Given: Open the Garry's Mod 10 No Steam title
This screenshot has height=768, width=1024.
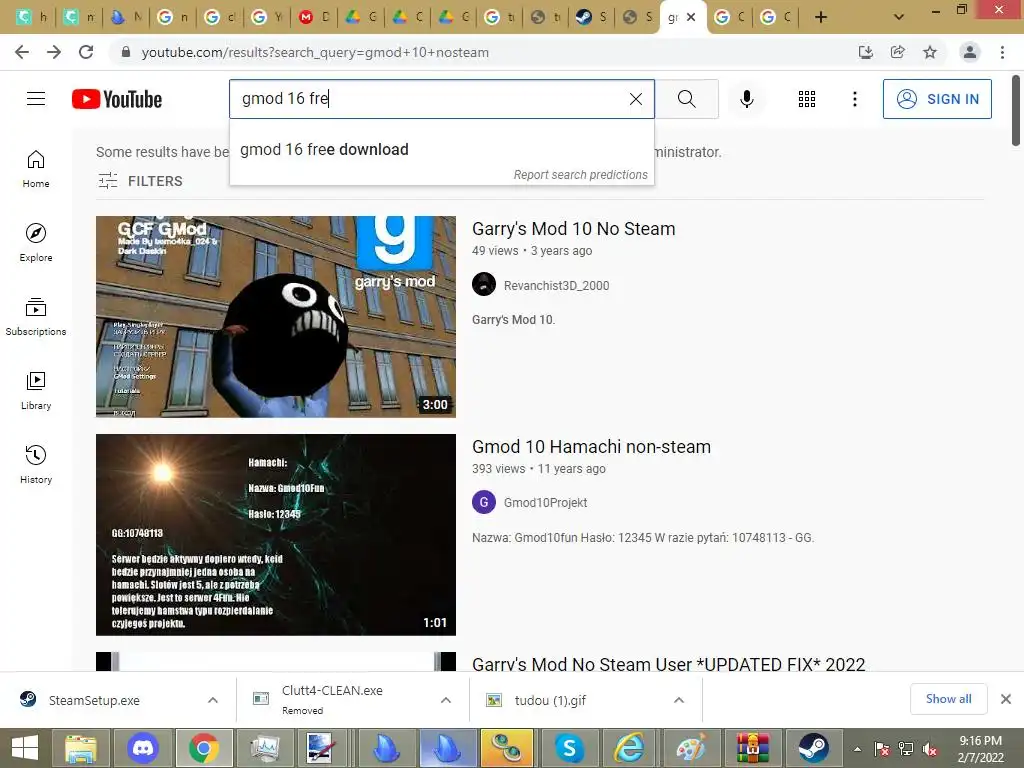Looking at the screenshot, I should [x=573, y=229].
